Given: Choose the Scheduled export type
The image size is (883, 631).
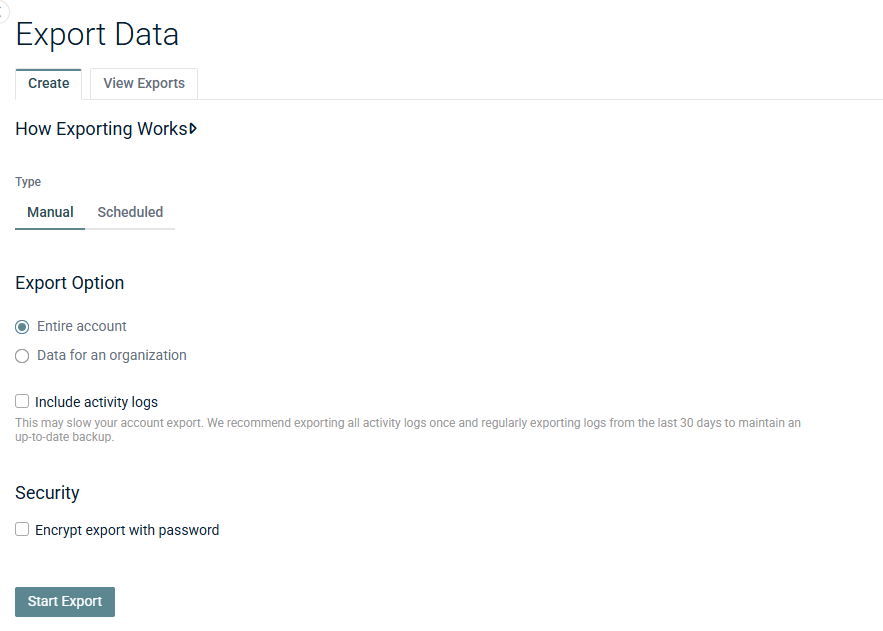Looking at the screenshot, I should pyautogui.click(x=130, y=212).
